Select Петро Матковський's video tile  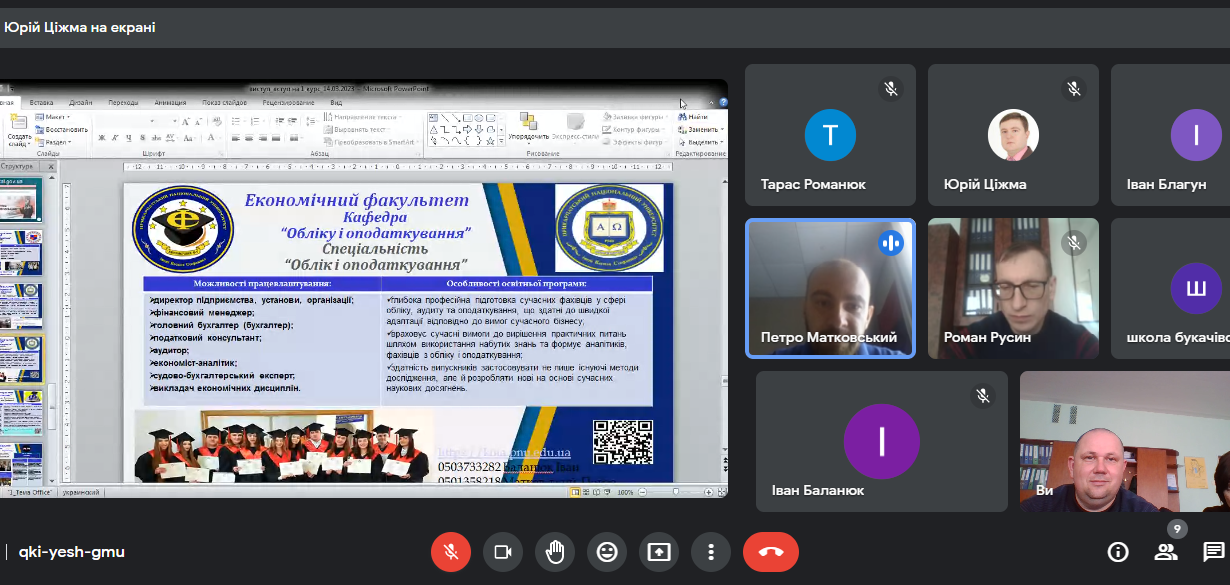pos(830,288)
